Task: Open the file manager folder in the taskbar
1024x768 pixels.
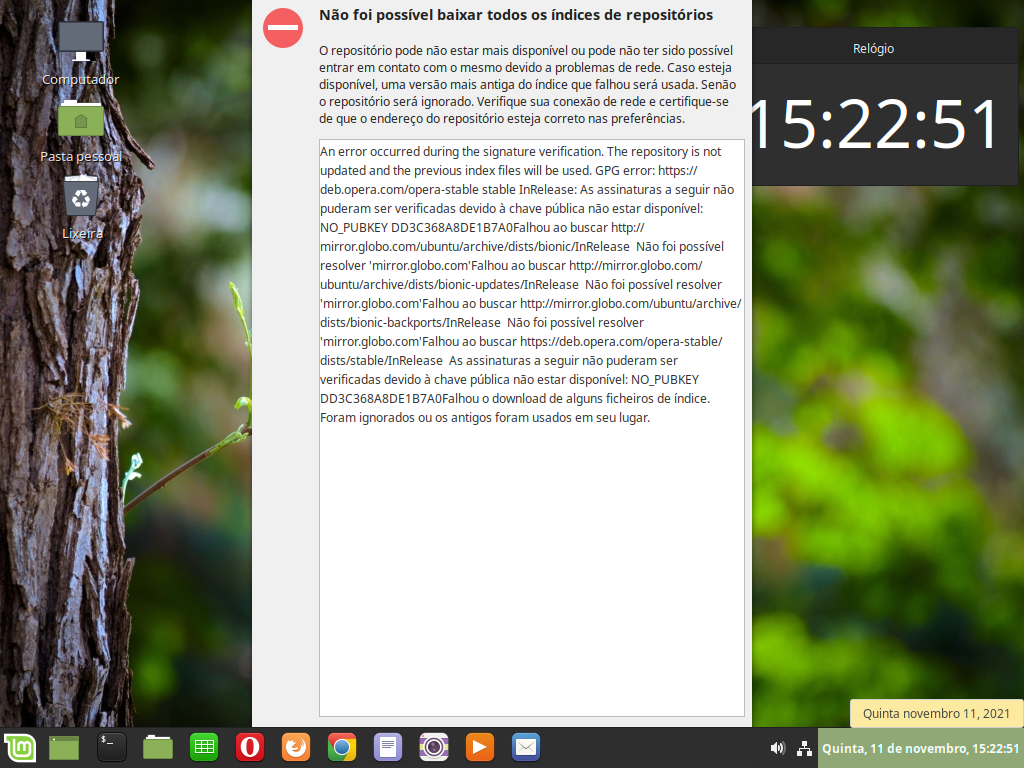Action: [158, 747]
